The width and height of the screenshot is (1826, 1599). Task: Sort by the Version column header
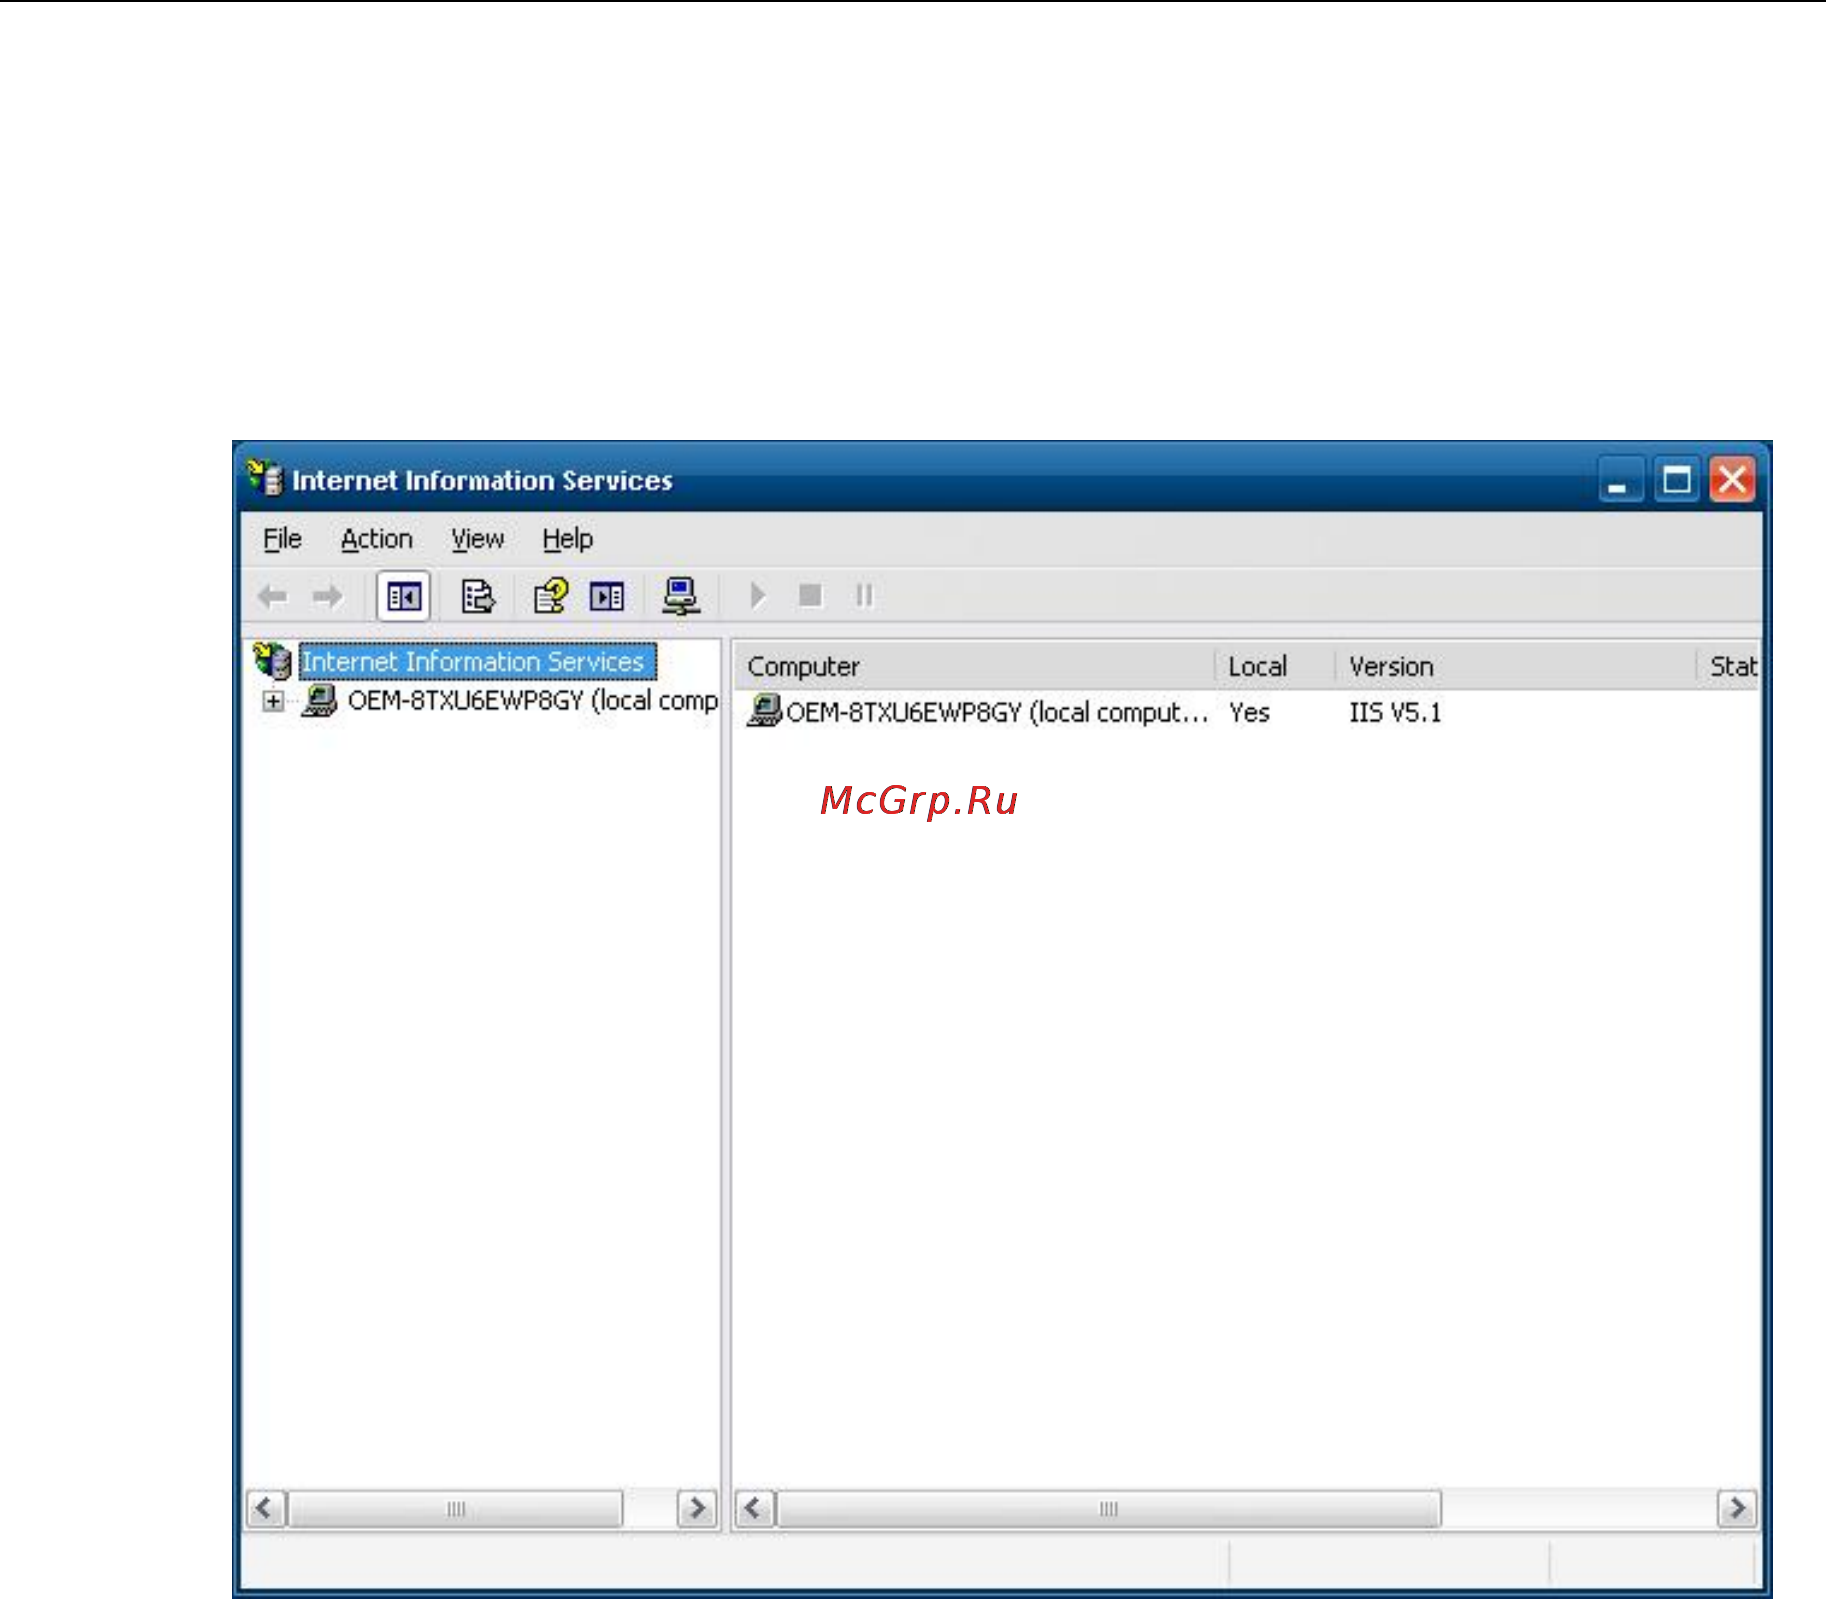[1516, 666]
